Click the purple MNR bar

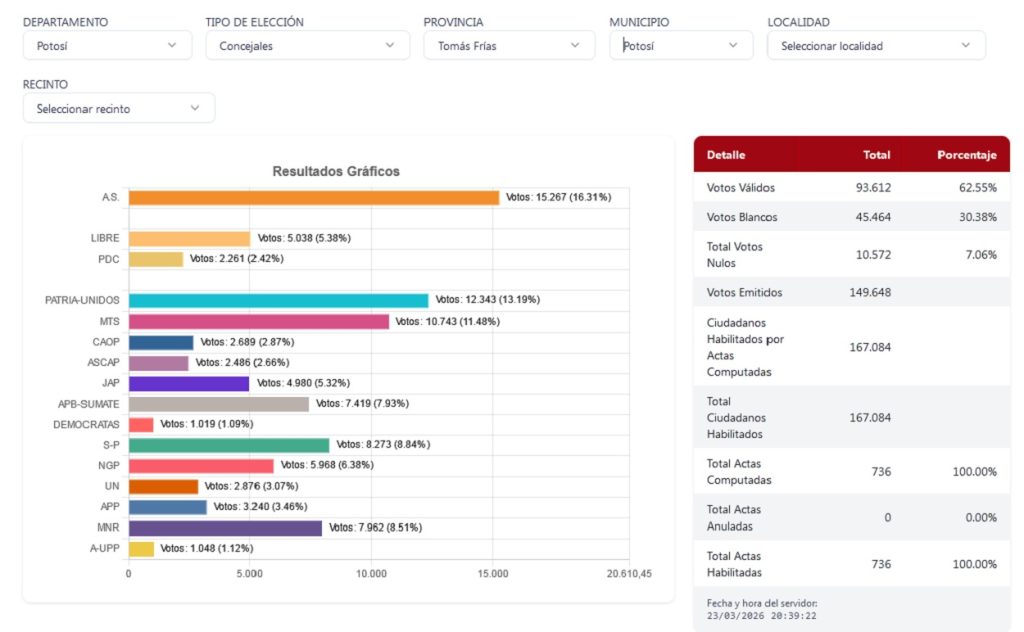(225, 528)
